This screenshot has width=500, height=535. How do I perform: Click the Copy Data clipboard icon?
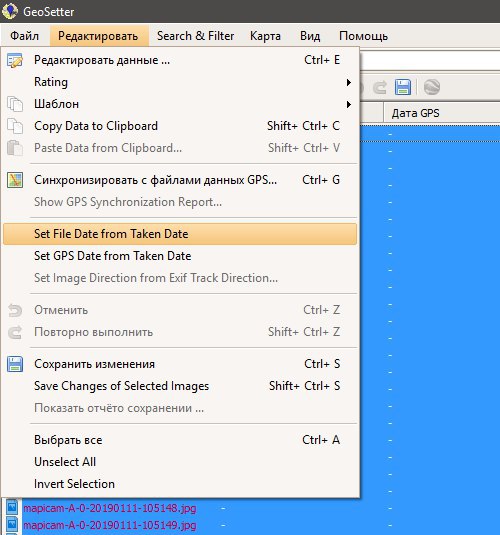click(15, 126)
